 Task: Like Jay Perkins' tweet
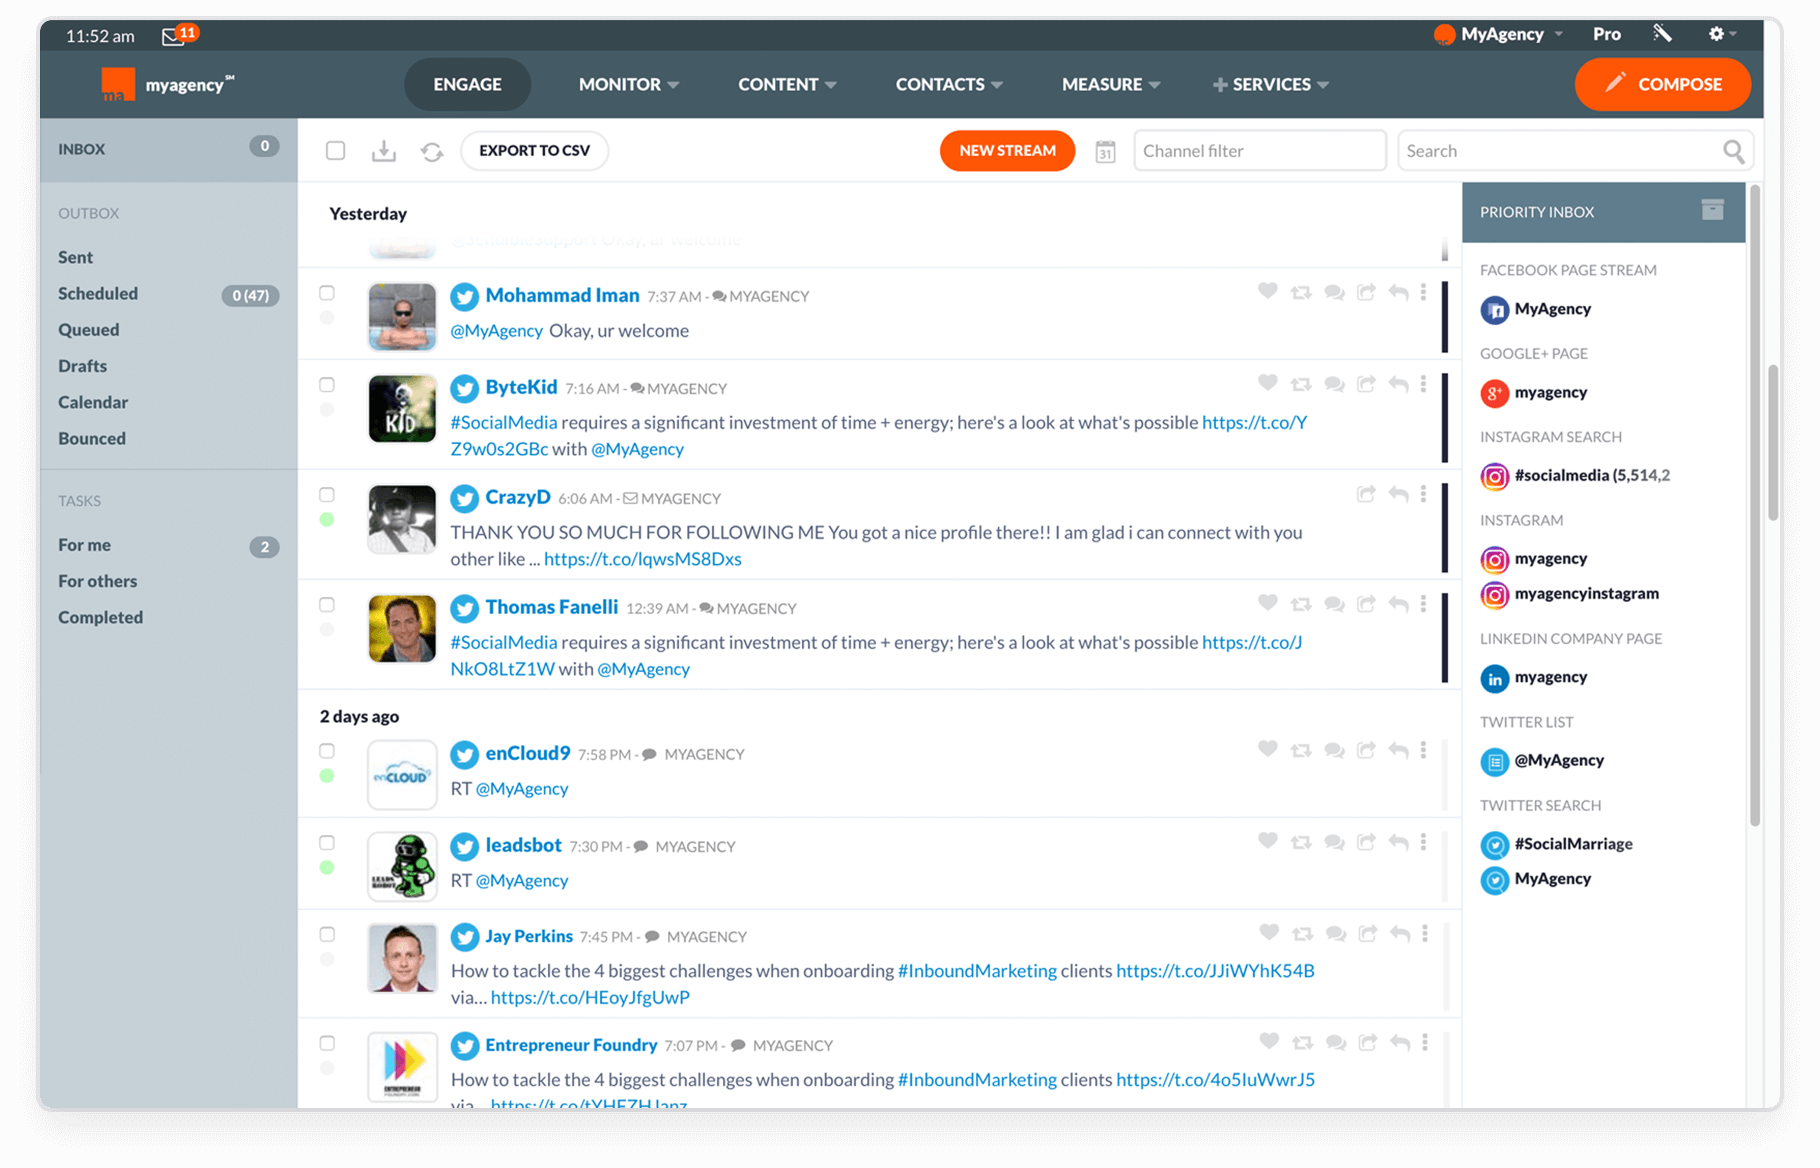[1269, 933]
